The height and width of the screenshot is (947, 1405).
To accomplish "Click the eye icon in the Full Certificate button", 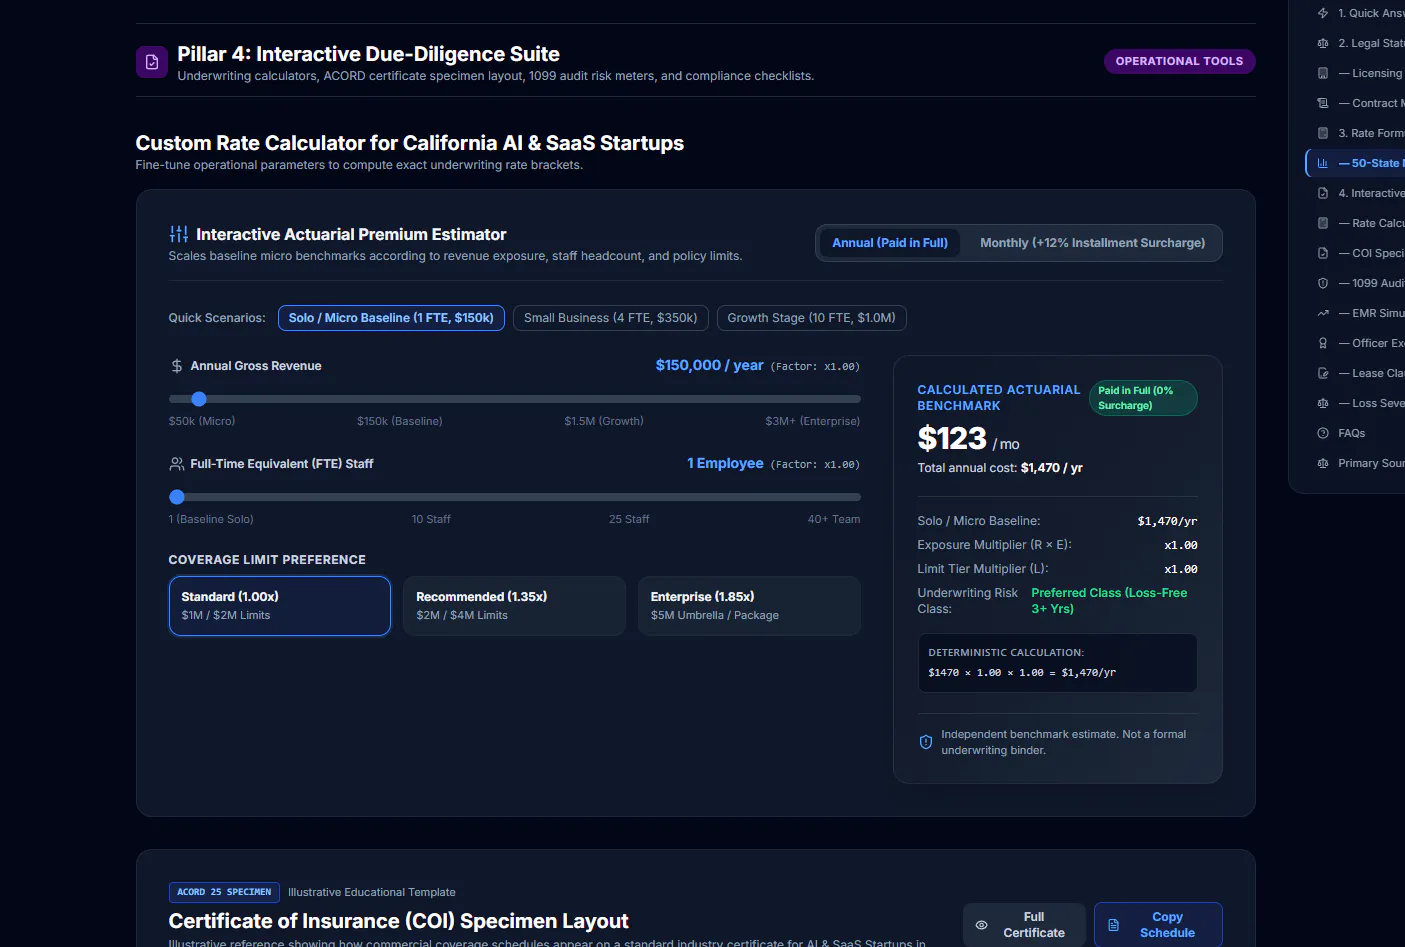I will 982,925.
